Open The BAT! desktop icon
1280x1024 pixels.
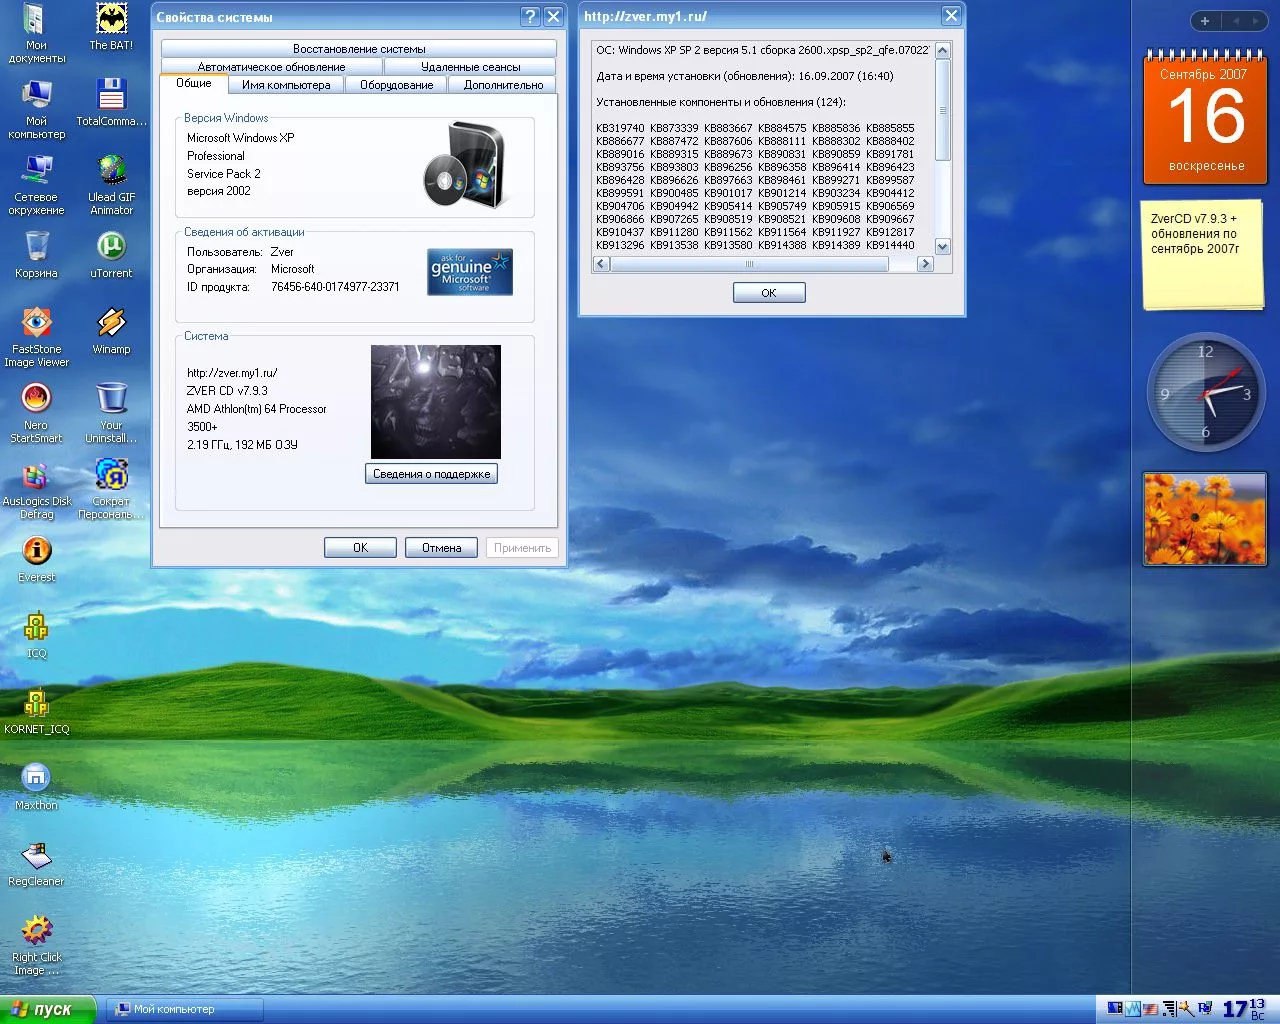tap(111, 27)
